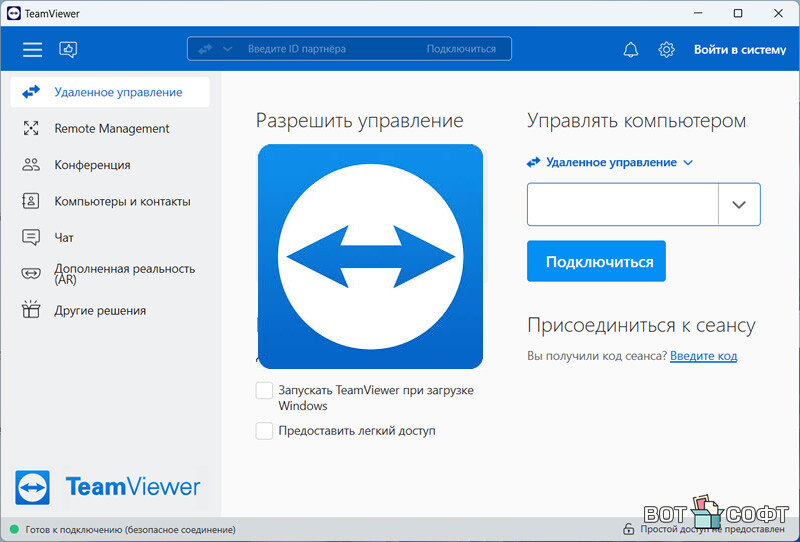Click the Удаленное управление arrows icon in sidebar

pos(31,92)
